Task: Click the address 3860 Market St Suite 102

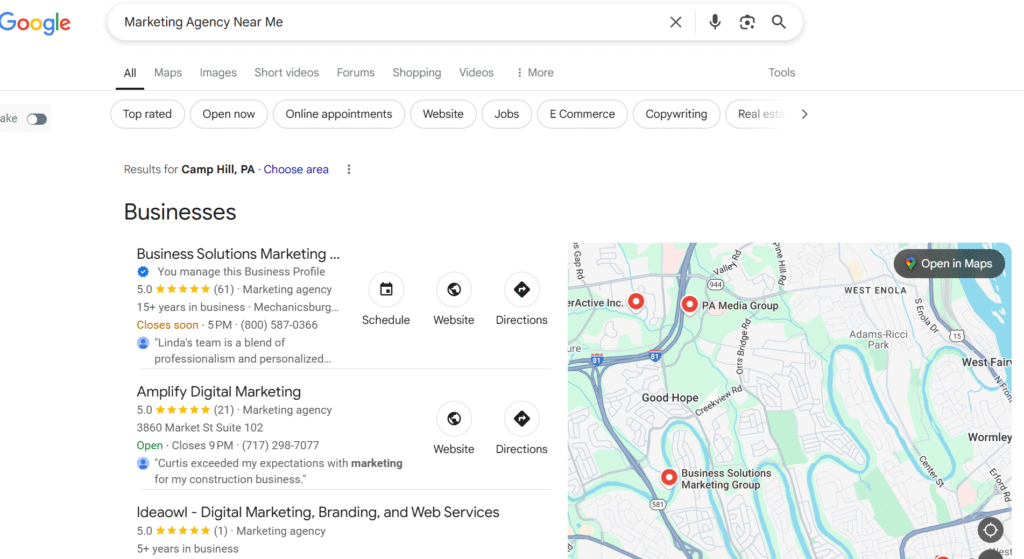Action: (200, 428)
